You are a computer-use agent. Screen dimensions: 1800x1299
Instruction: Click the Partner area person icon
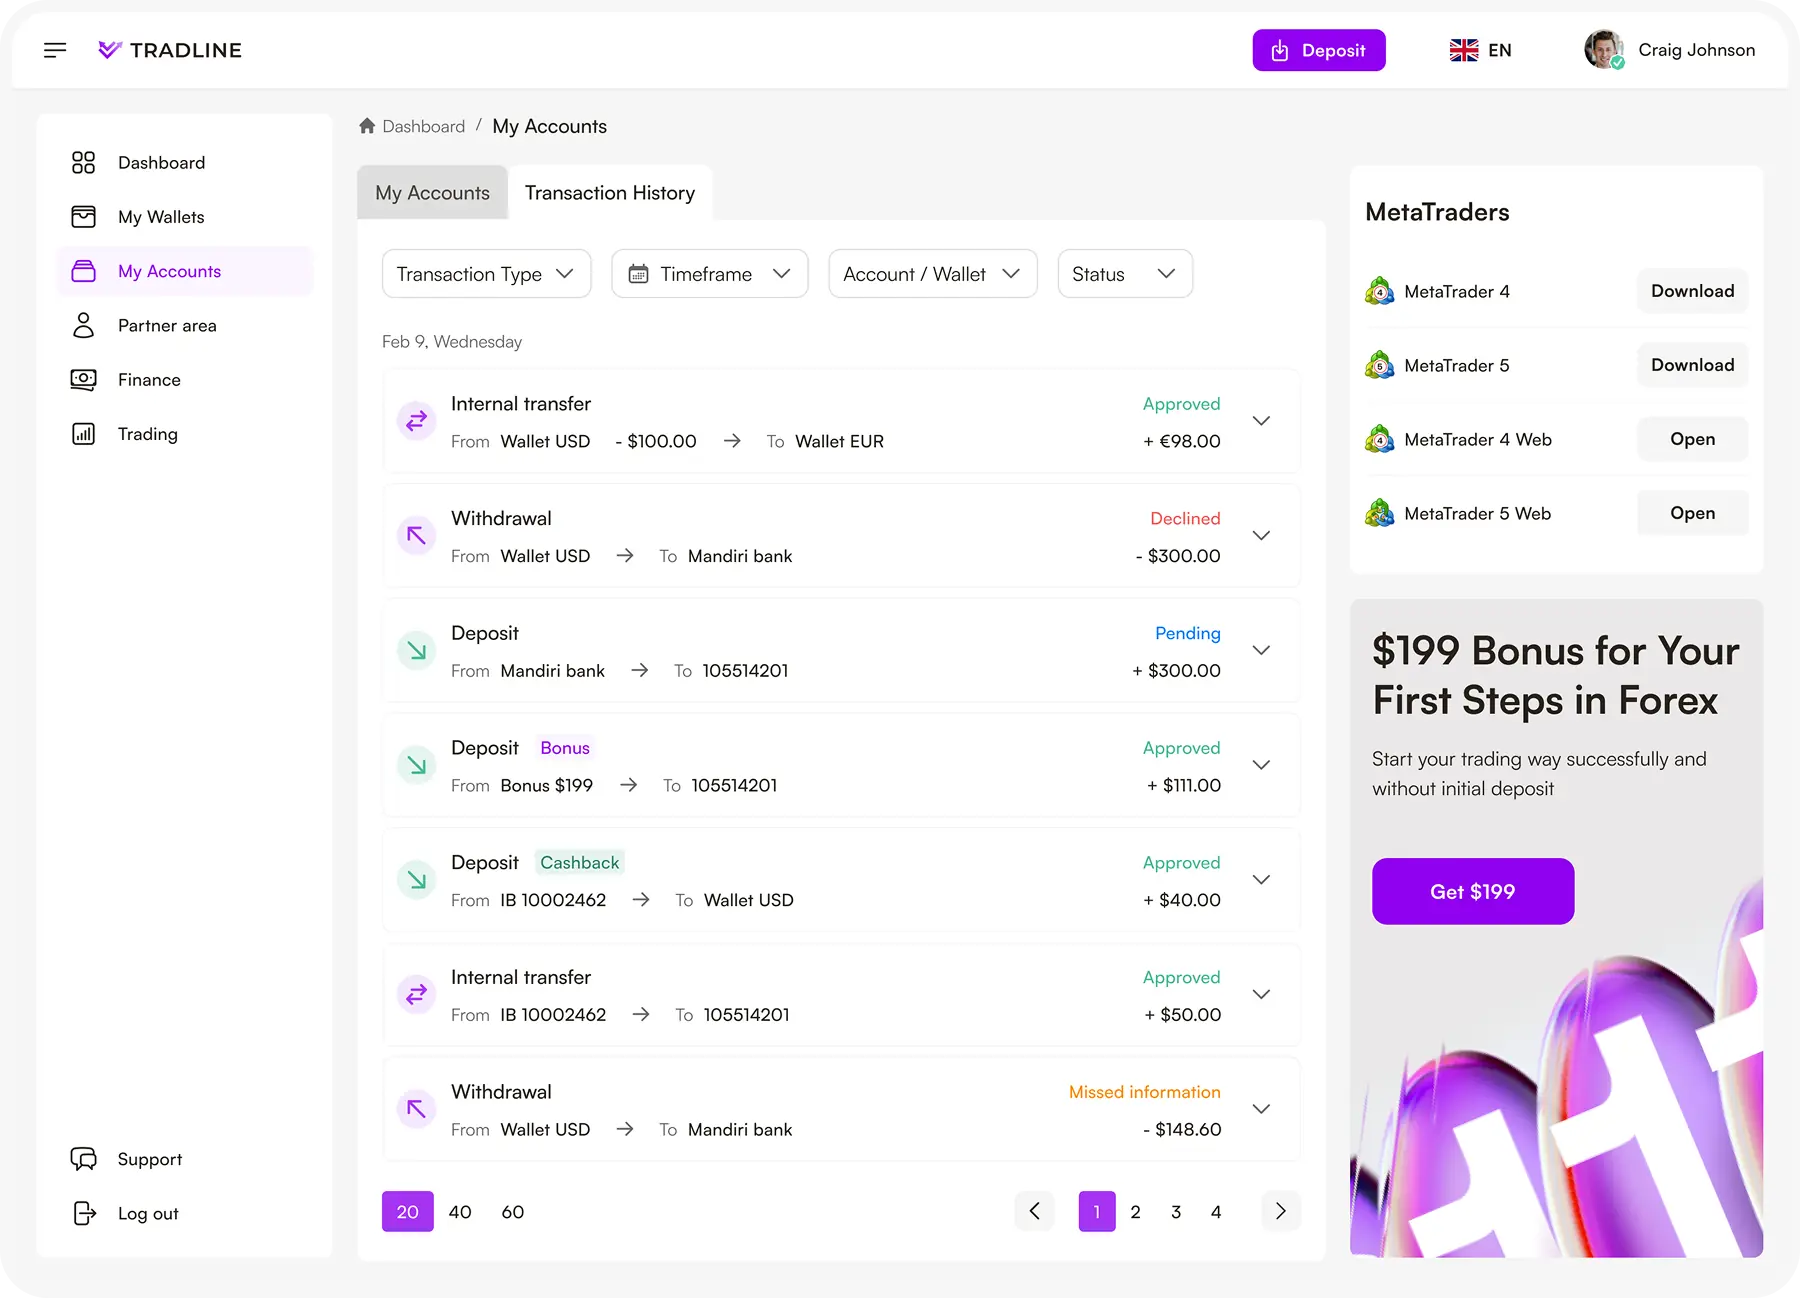[x=84, y=325]
